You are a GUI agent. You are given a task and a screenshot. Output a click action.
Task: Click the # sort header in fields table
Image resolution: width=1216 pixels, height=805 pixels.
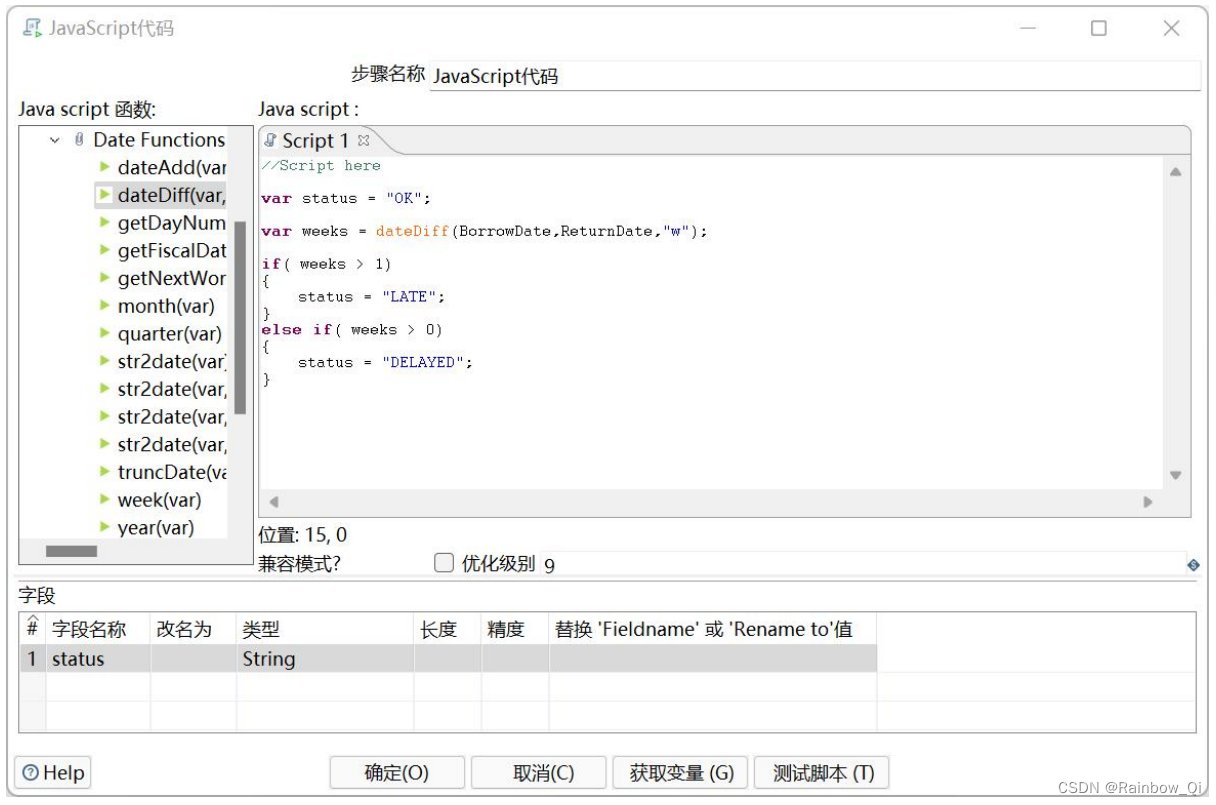(32, 629)
